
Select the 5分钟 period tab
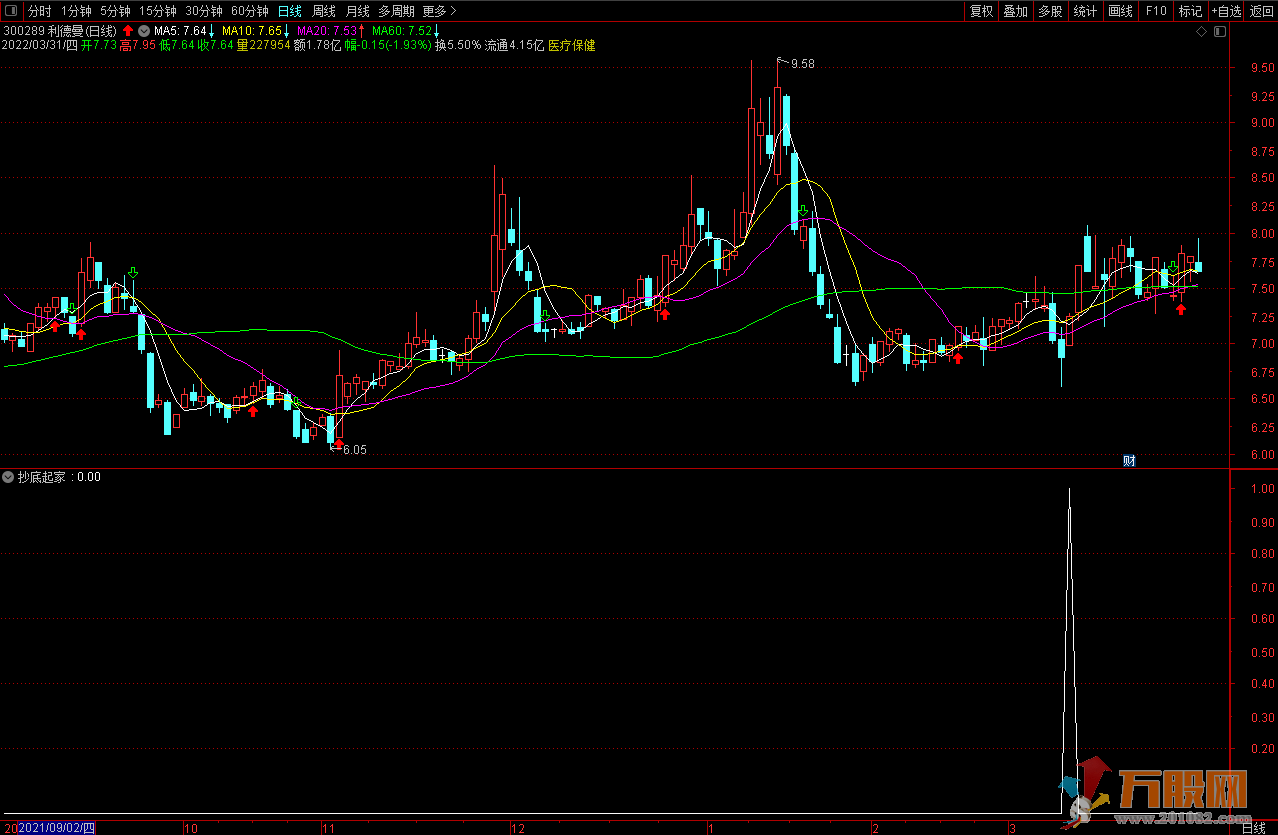point(115,11)
